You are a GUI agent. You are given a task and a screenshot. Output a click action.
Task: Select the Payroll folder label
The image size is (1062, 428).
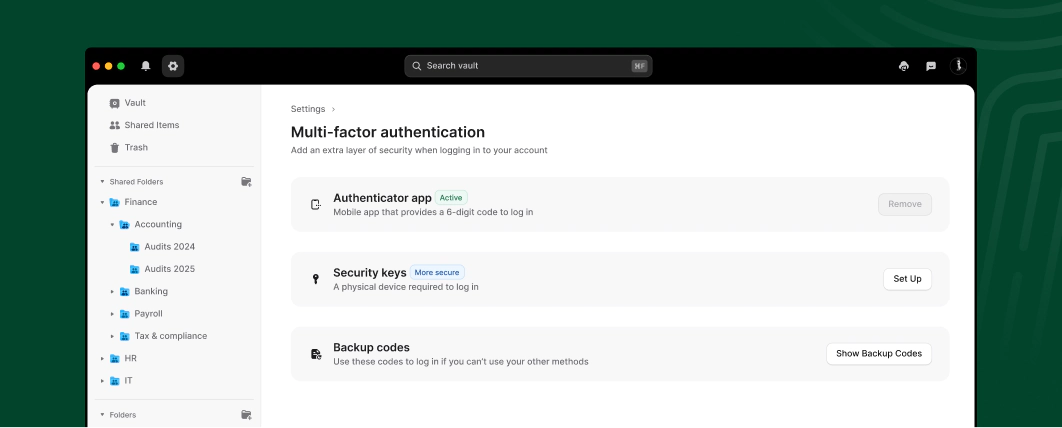pos(148,314)
